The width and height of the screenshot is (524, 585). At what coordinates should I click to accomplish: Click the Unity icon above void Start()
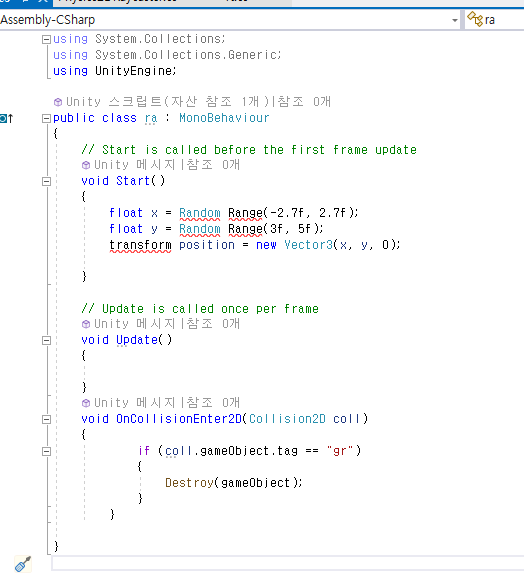tap(86, 165)
